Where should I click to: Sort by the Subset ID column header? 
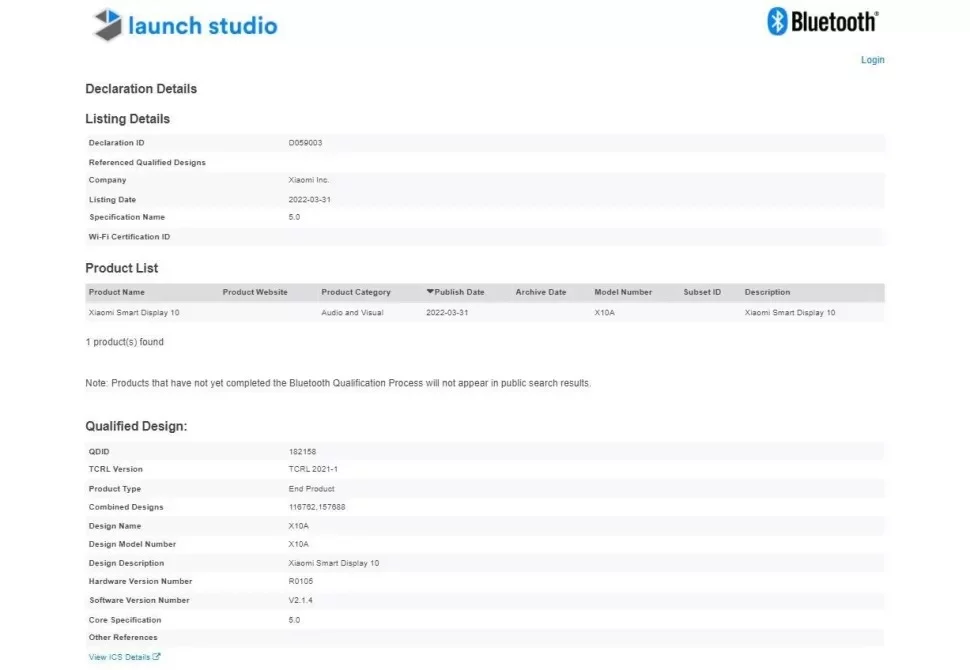pos(702,292)
